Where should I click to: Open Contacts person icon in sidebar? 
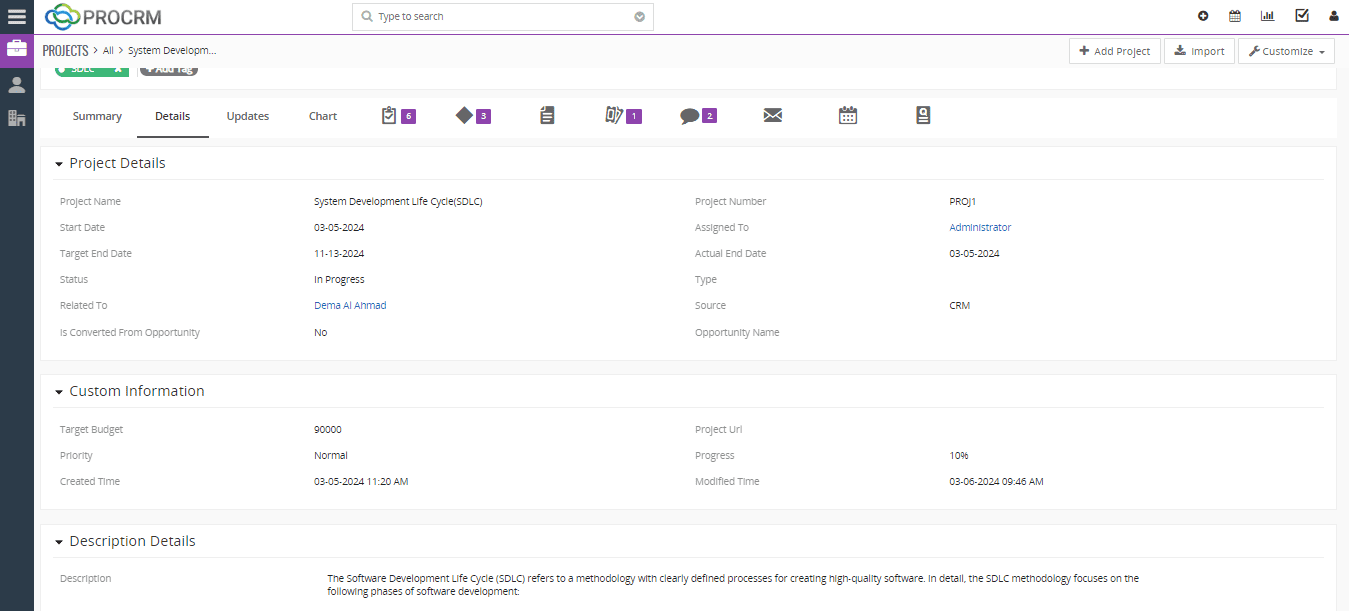pos(16,85)
